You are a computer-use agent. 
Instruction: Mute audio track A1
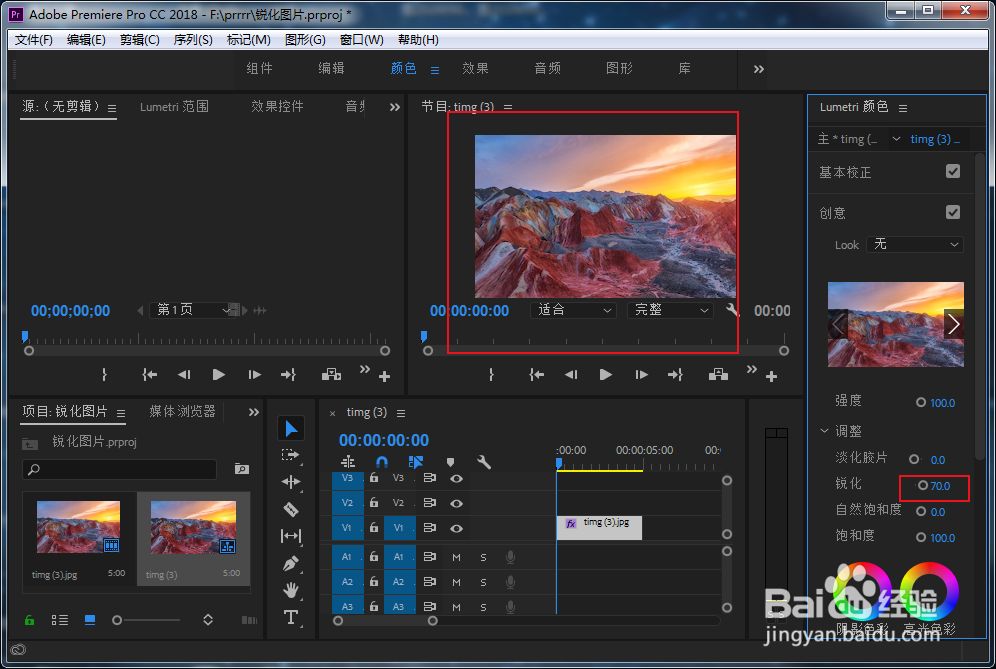(x=456, y=557)
